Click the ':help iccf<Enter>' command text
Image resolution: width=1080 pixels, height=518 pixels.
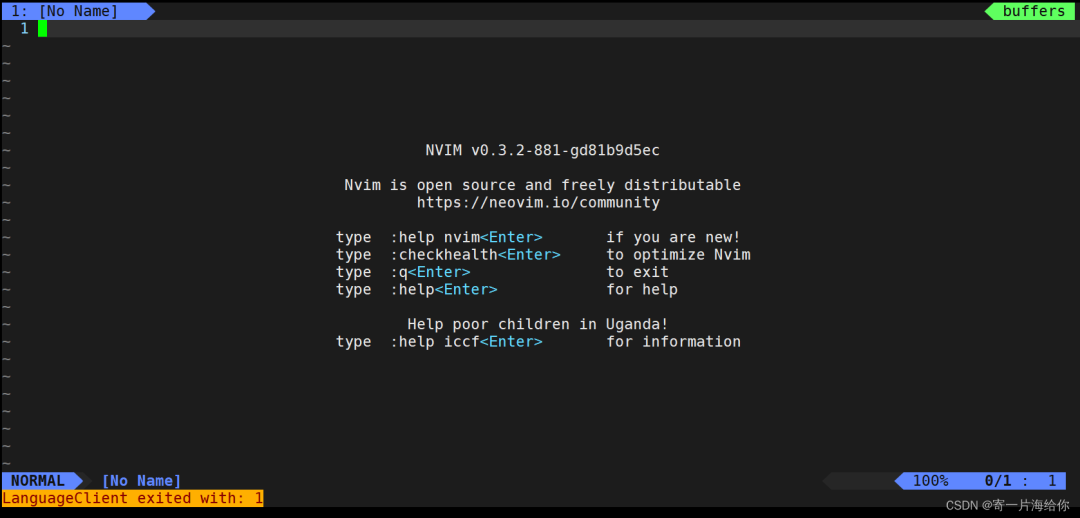click(x=466, y=342)
